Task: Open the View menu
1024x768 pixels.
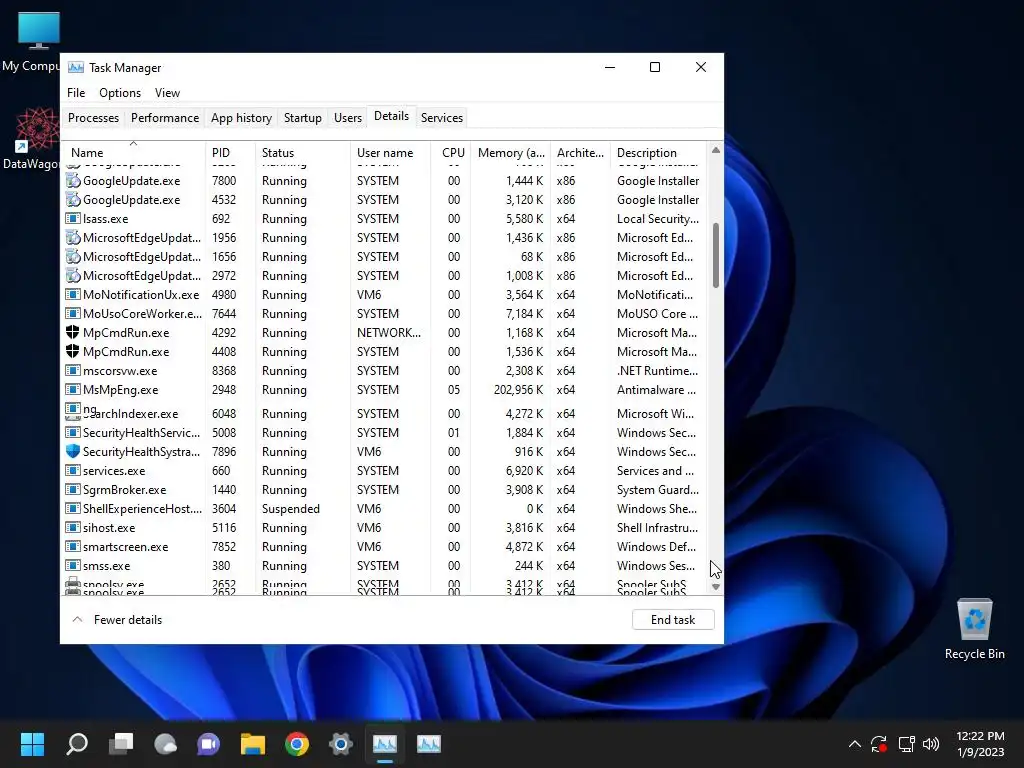Action: click(167, 93)
